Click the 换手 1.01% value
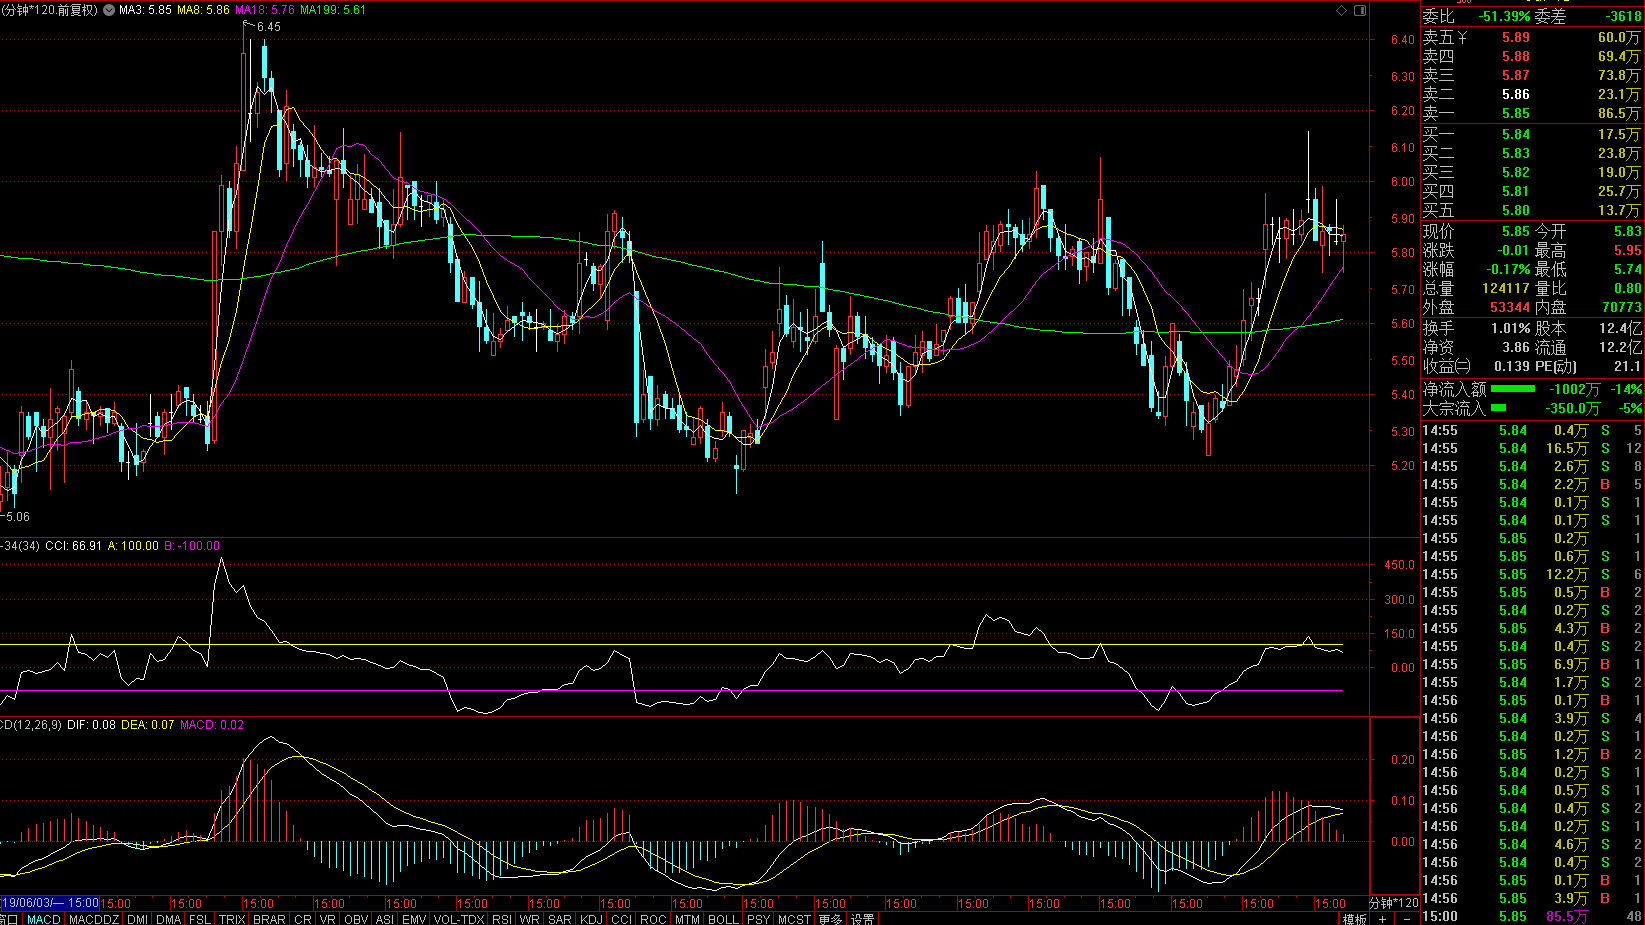1645x925 pixels. [x=1511, y=328]
